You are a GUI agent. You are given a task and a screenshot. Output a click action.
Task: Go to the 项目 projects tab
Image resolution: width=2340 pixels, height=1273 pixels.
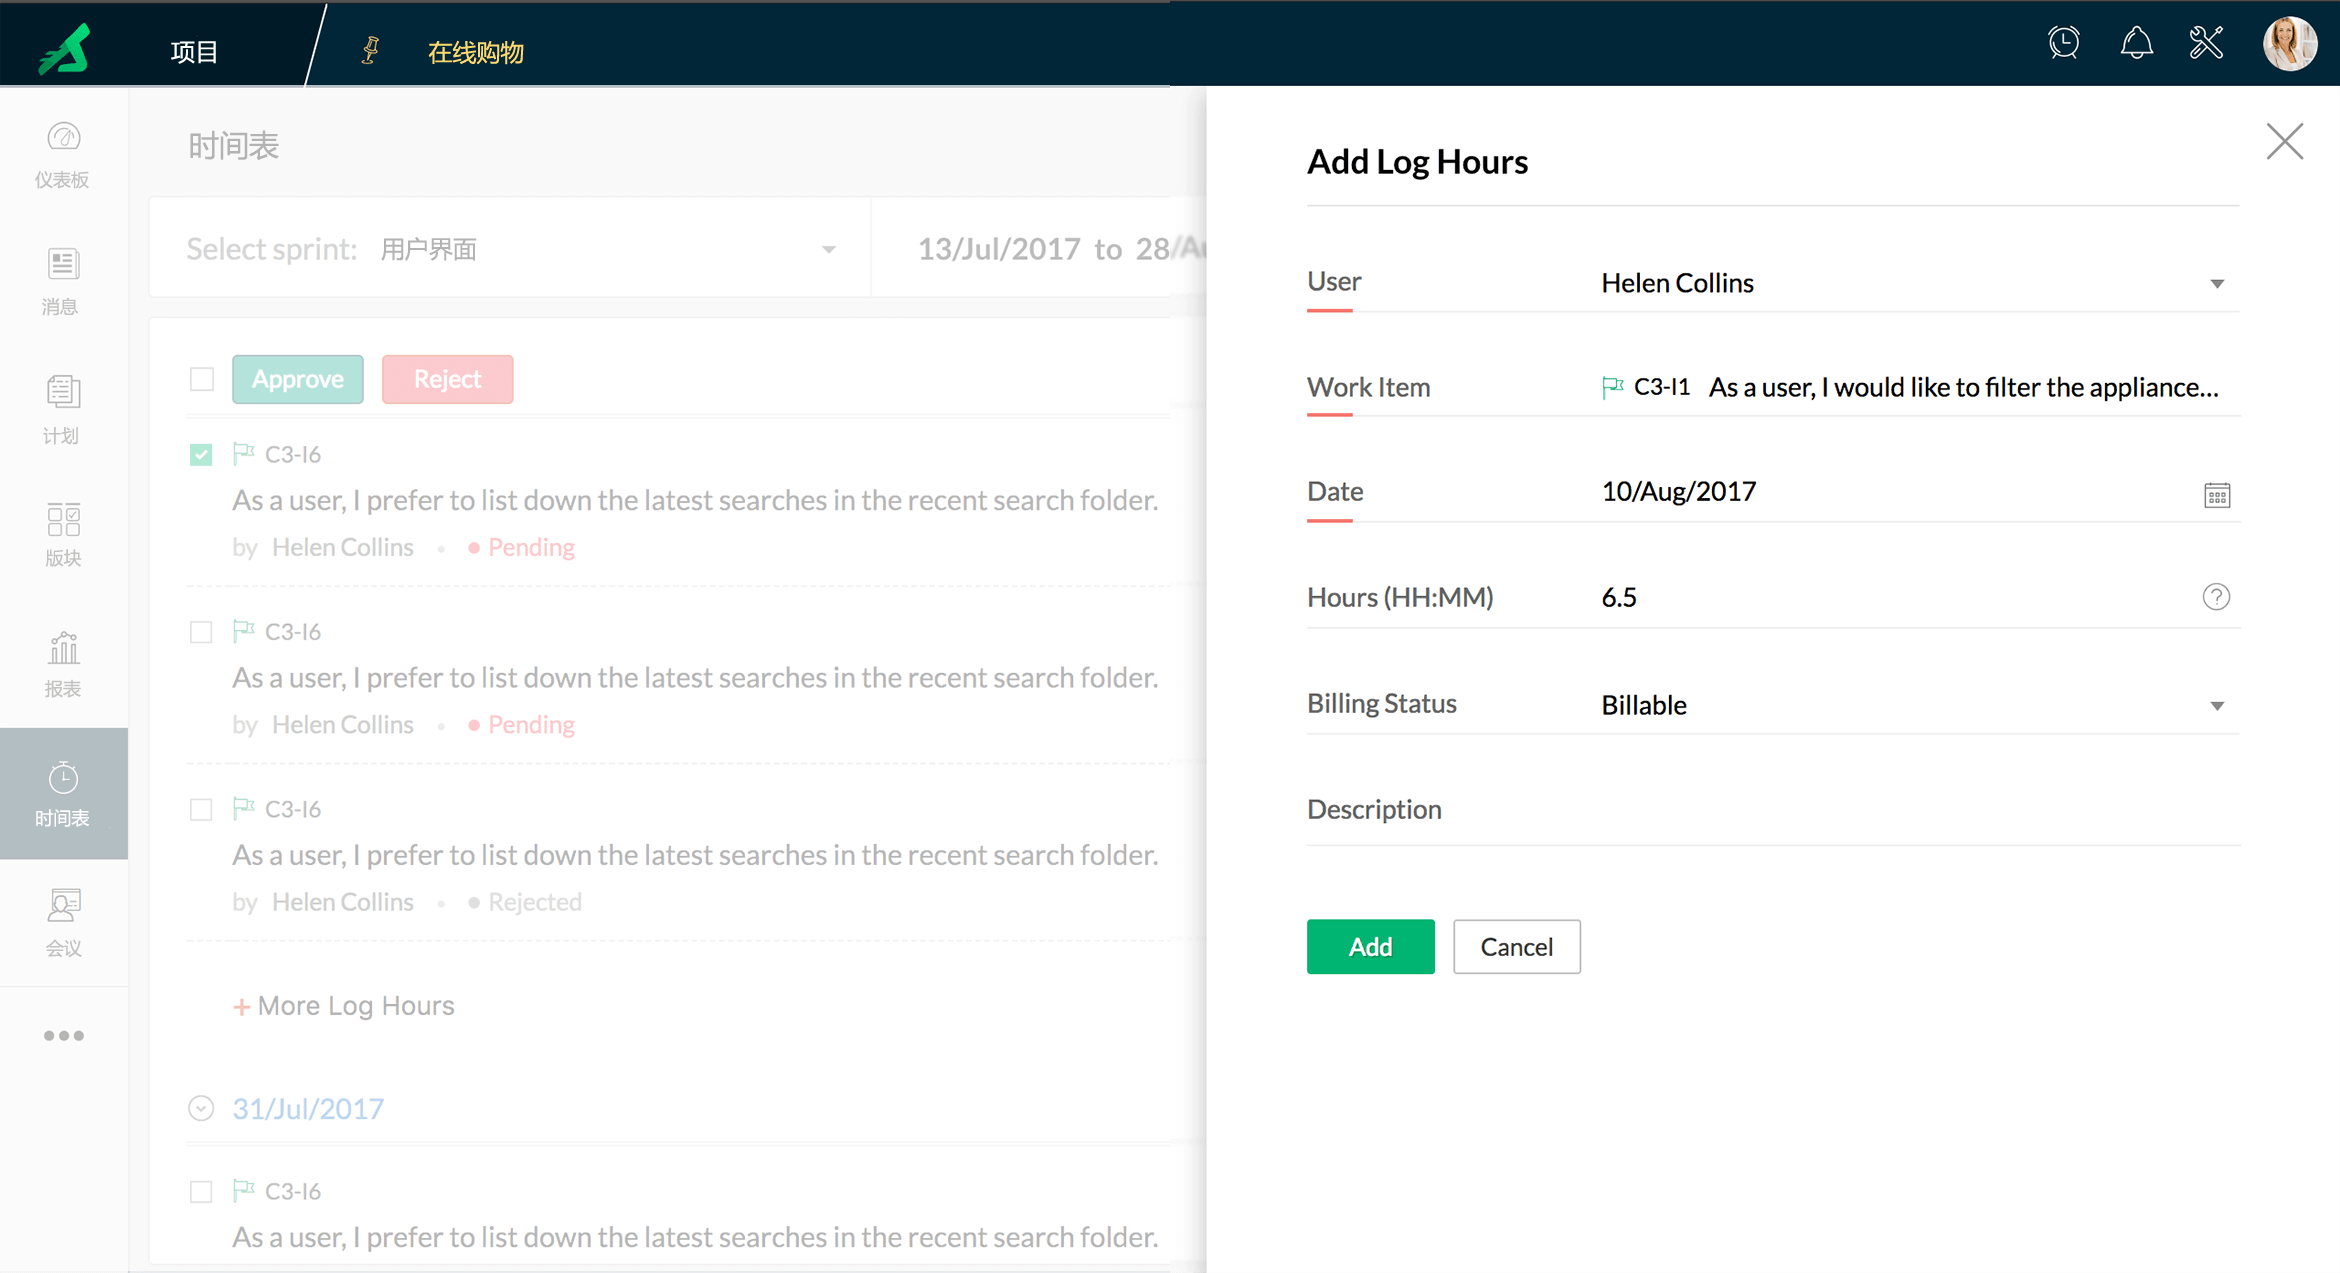(x=194, y=52)
